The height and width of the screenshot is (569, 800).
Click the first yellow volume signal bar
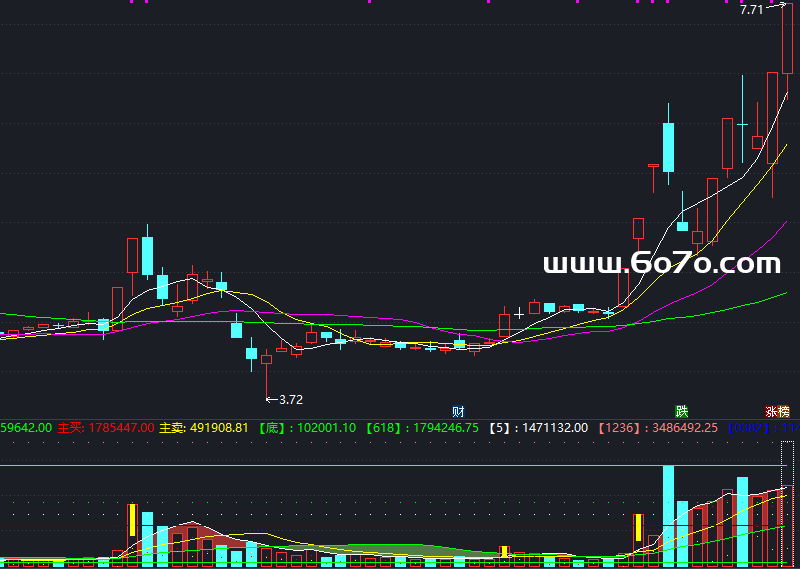[132, 521]
